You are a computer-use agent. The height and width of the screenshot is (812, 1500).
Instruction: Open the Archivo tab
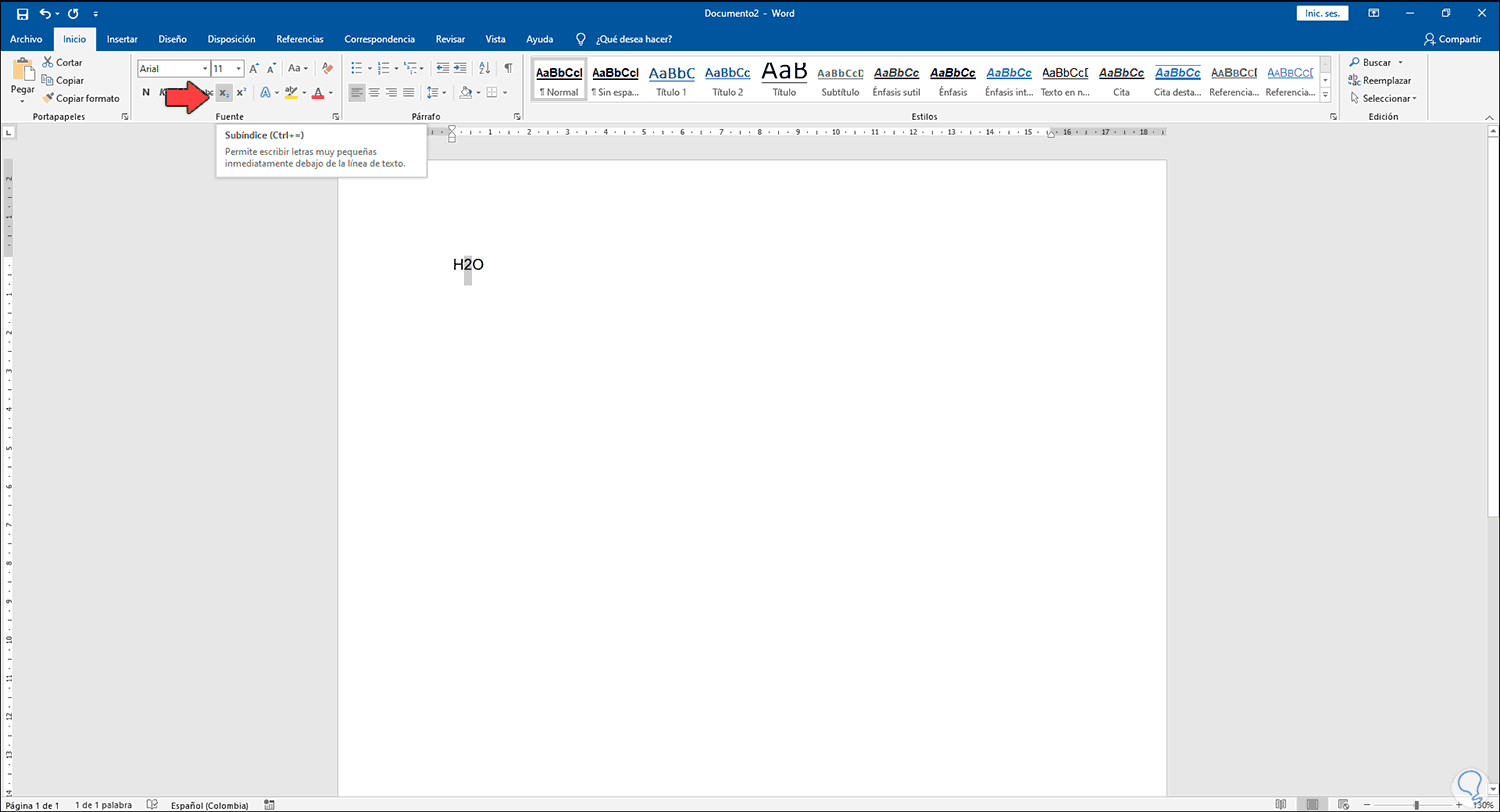click(26, 39)
